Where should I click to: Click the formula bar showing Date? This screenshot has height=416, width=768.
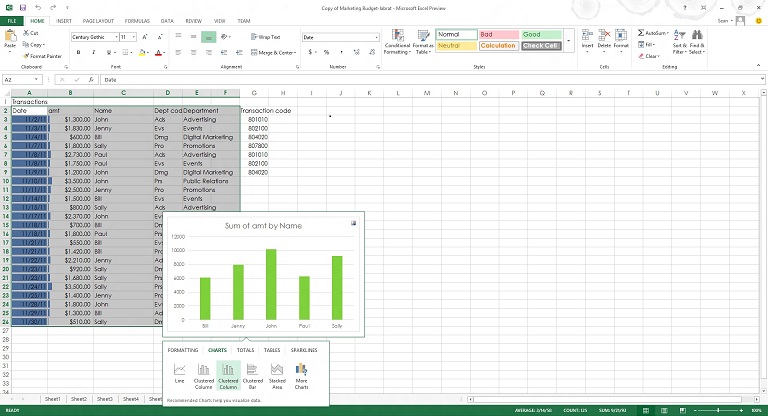431,79
